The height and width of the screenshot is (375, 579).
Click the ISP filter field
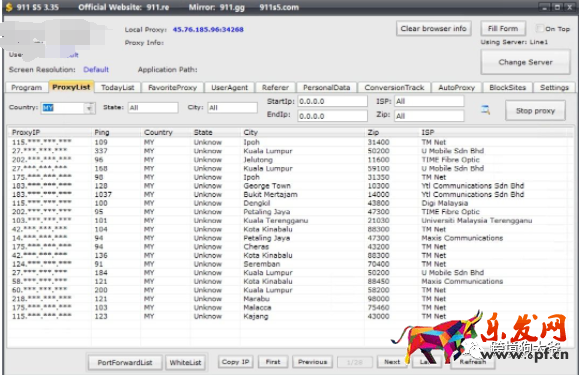coord(429,101)
